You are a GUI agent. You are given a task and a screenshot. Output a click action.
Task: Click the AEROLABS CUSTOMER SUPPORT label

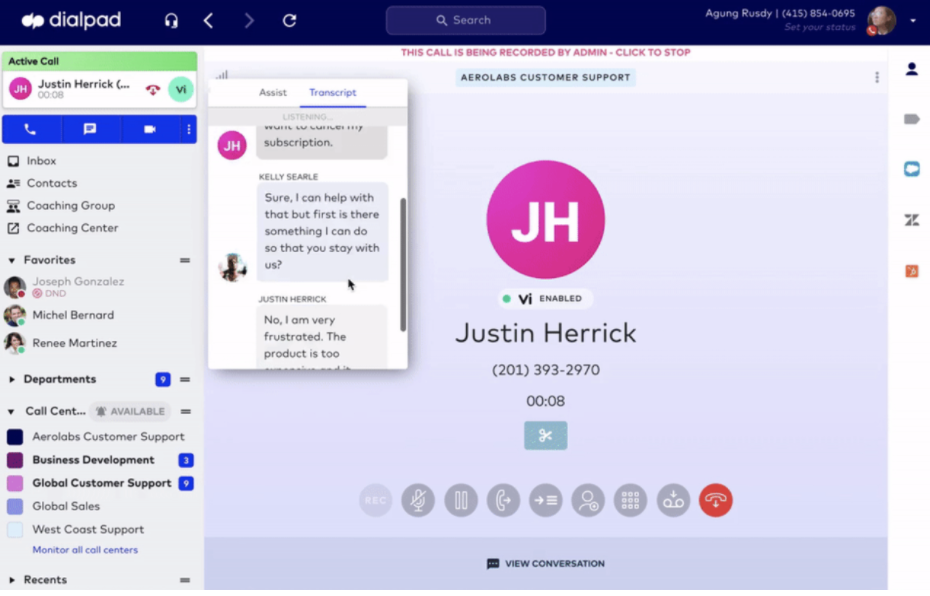[545, 78]
